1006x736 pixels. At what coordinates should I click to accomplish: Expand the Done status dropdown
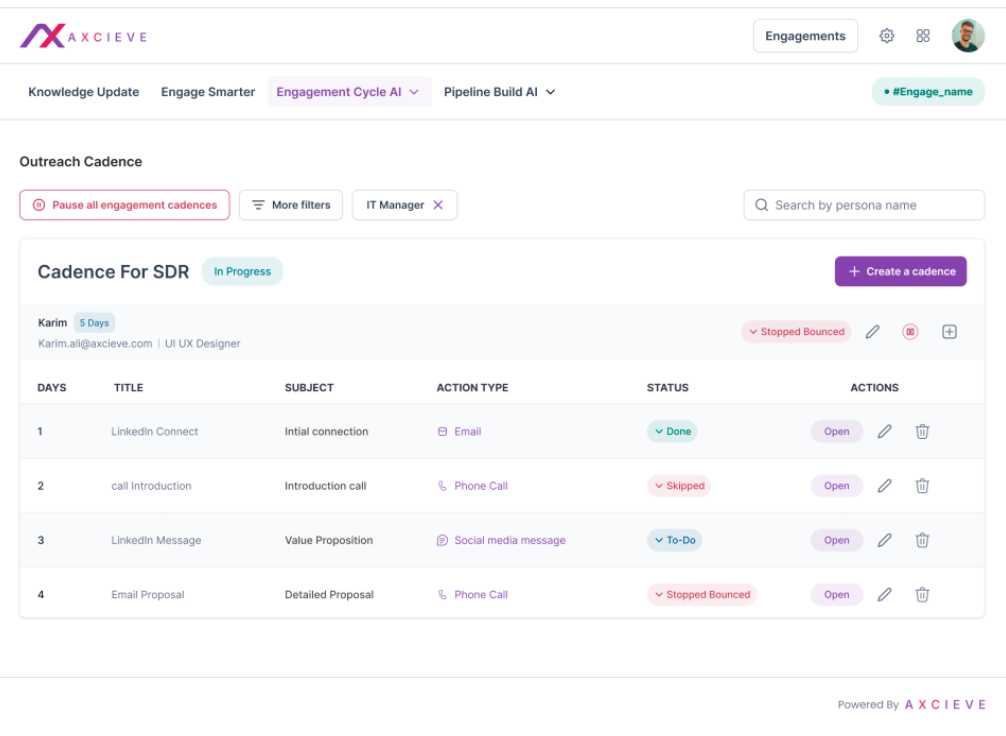pyautogui.click(x=672, y=432)
